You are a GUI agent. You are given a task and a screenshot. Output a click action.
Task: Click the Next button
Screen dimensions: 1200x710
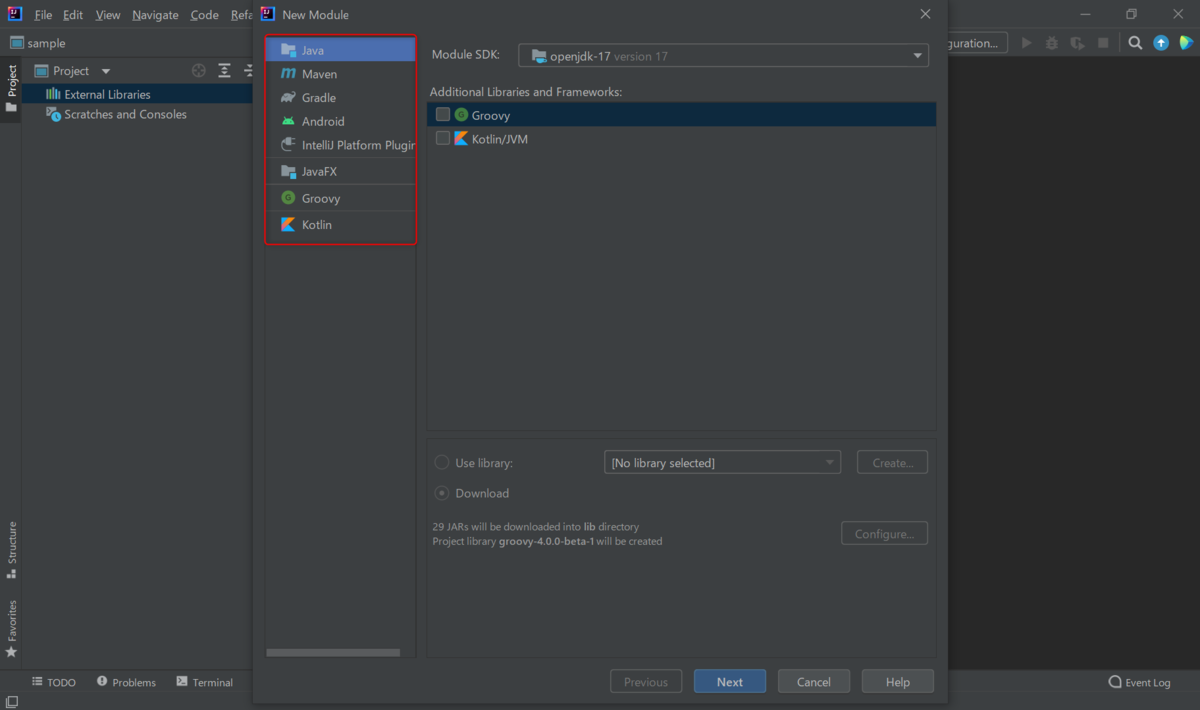point(730,682)
